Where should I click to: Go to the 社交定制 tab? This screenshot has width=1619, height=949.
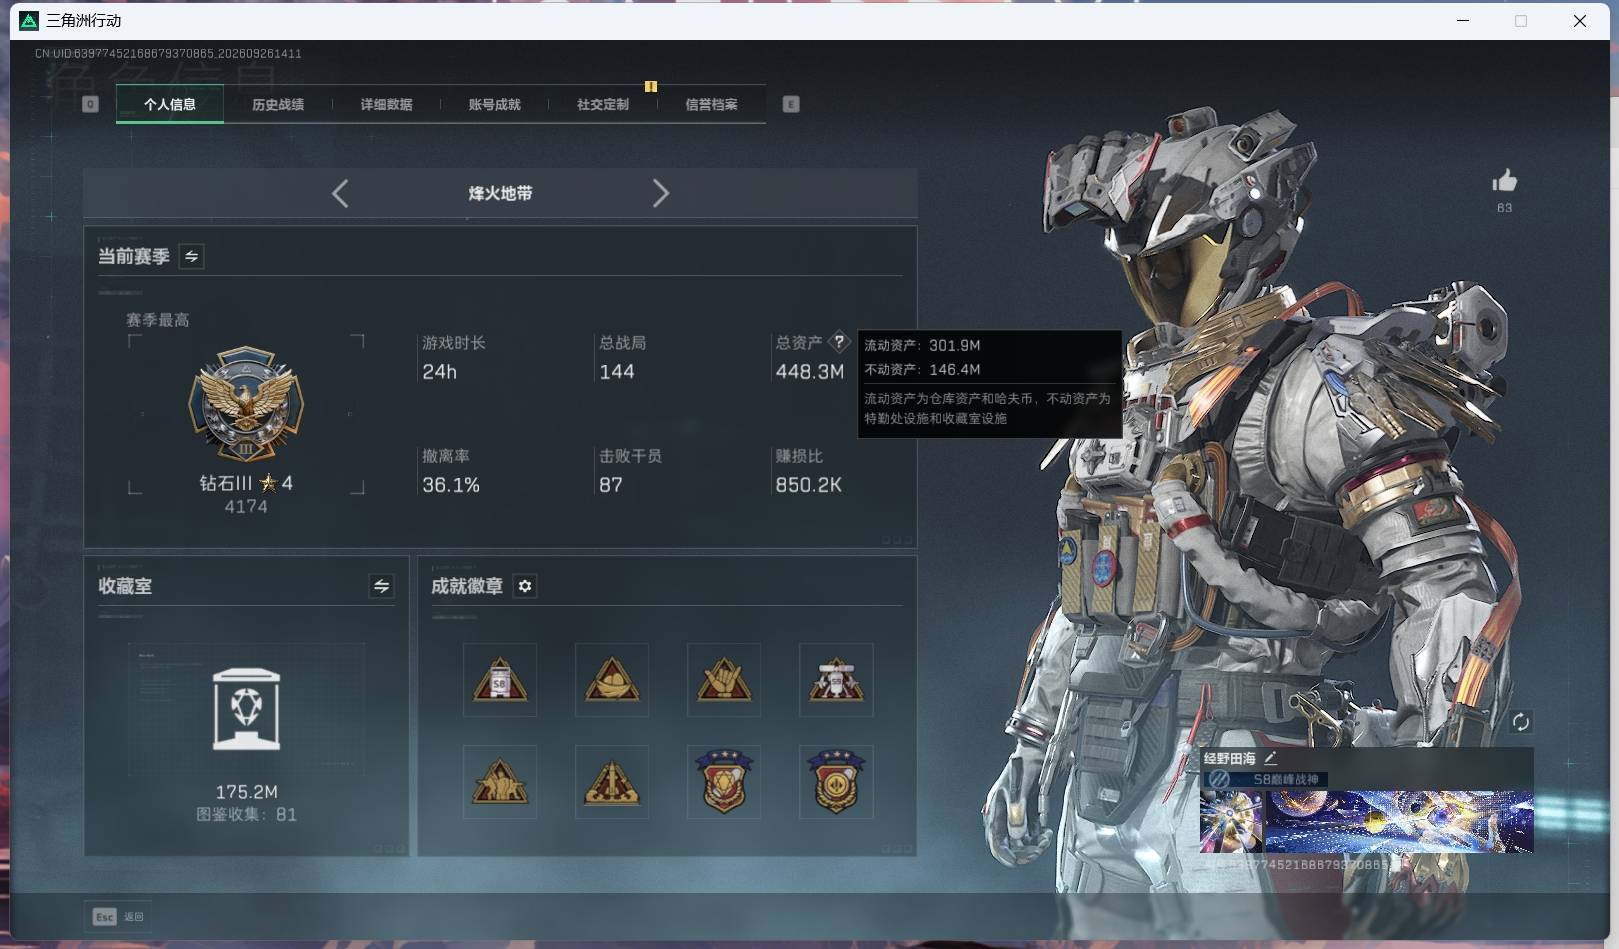coord(603,104)
